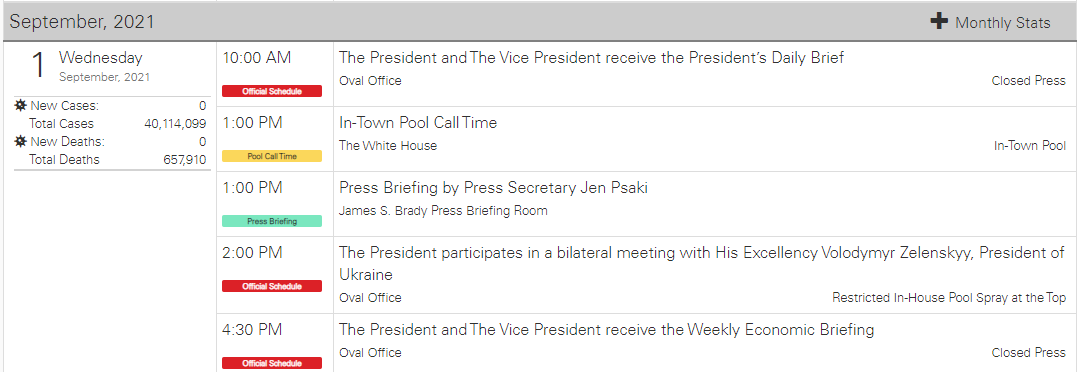Open bilateral meeting with Zelenskyy entry
This screenshot has height=372, width=1077.
click(702, 264)
